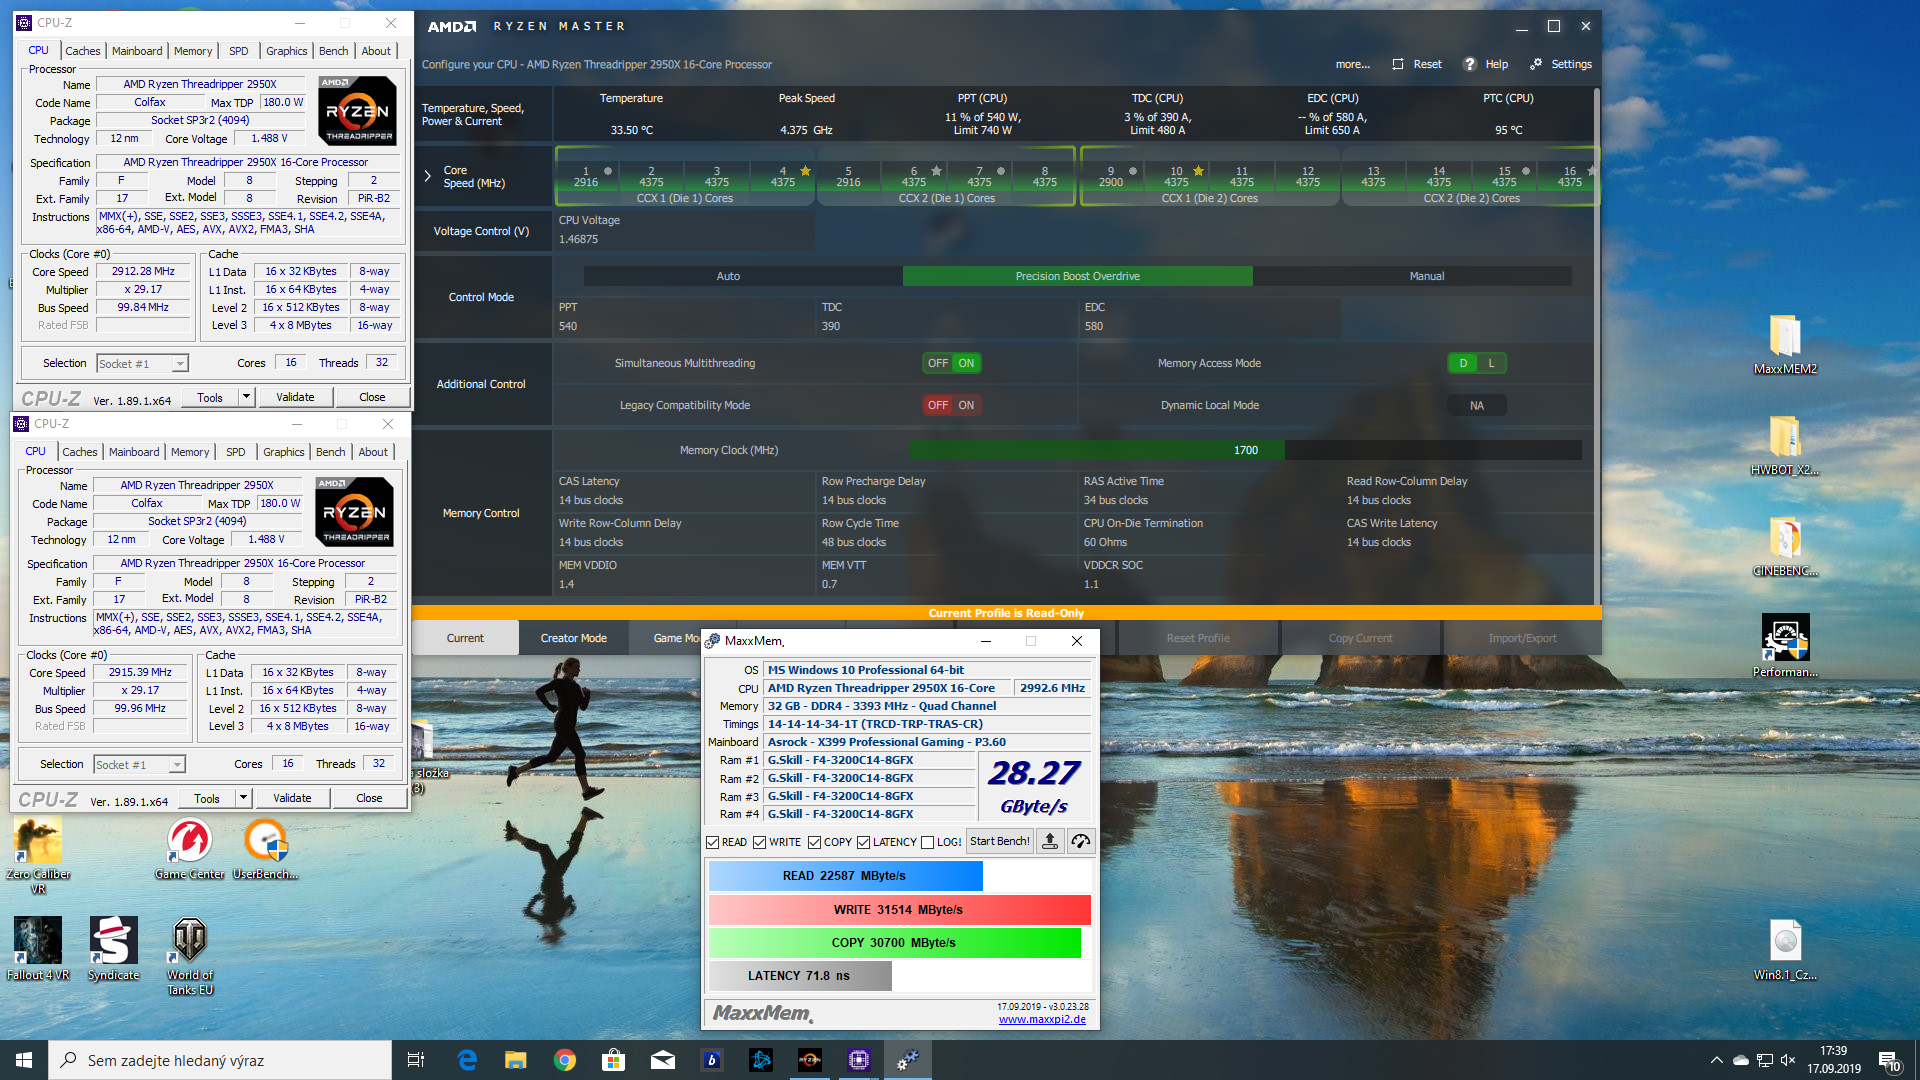The height and width of the screenshot is (1080, 1920).
Task: Open www.maxxpi2.de link
Action: click(1041, 1019)
